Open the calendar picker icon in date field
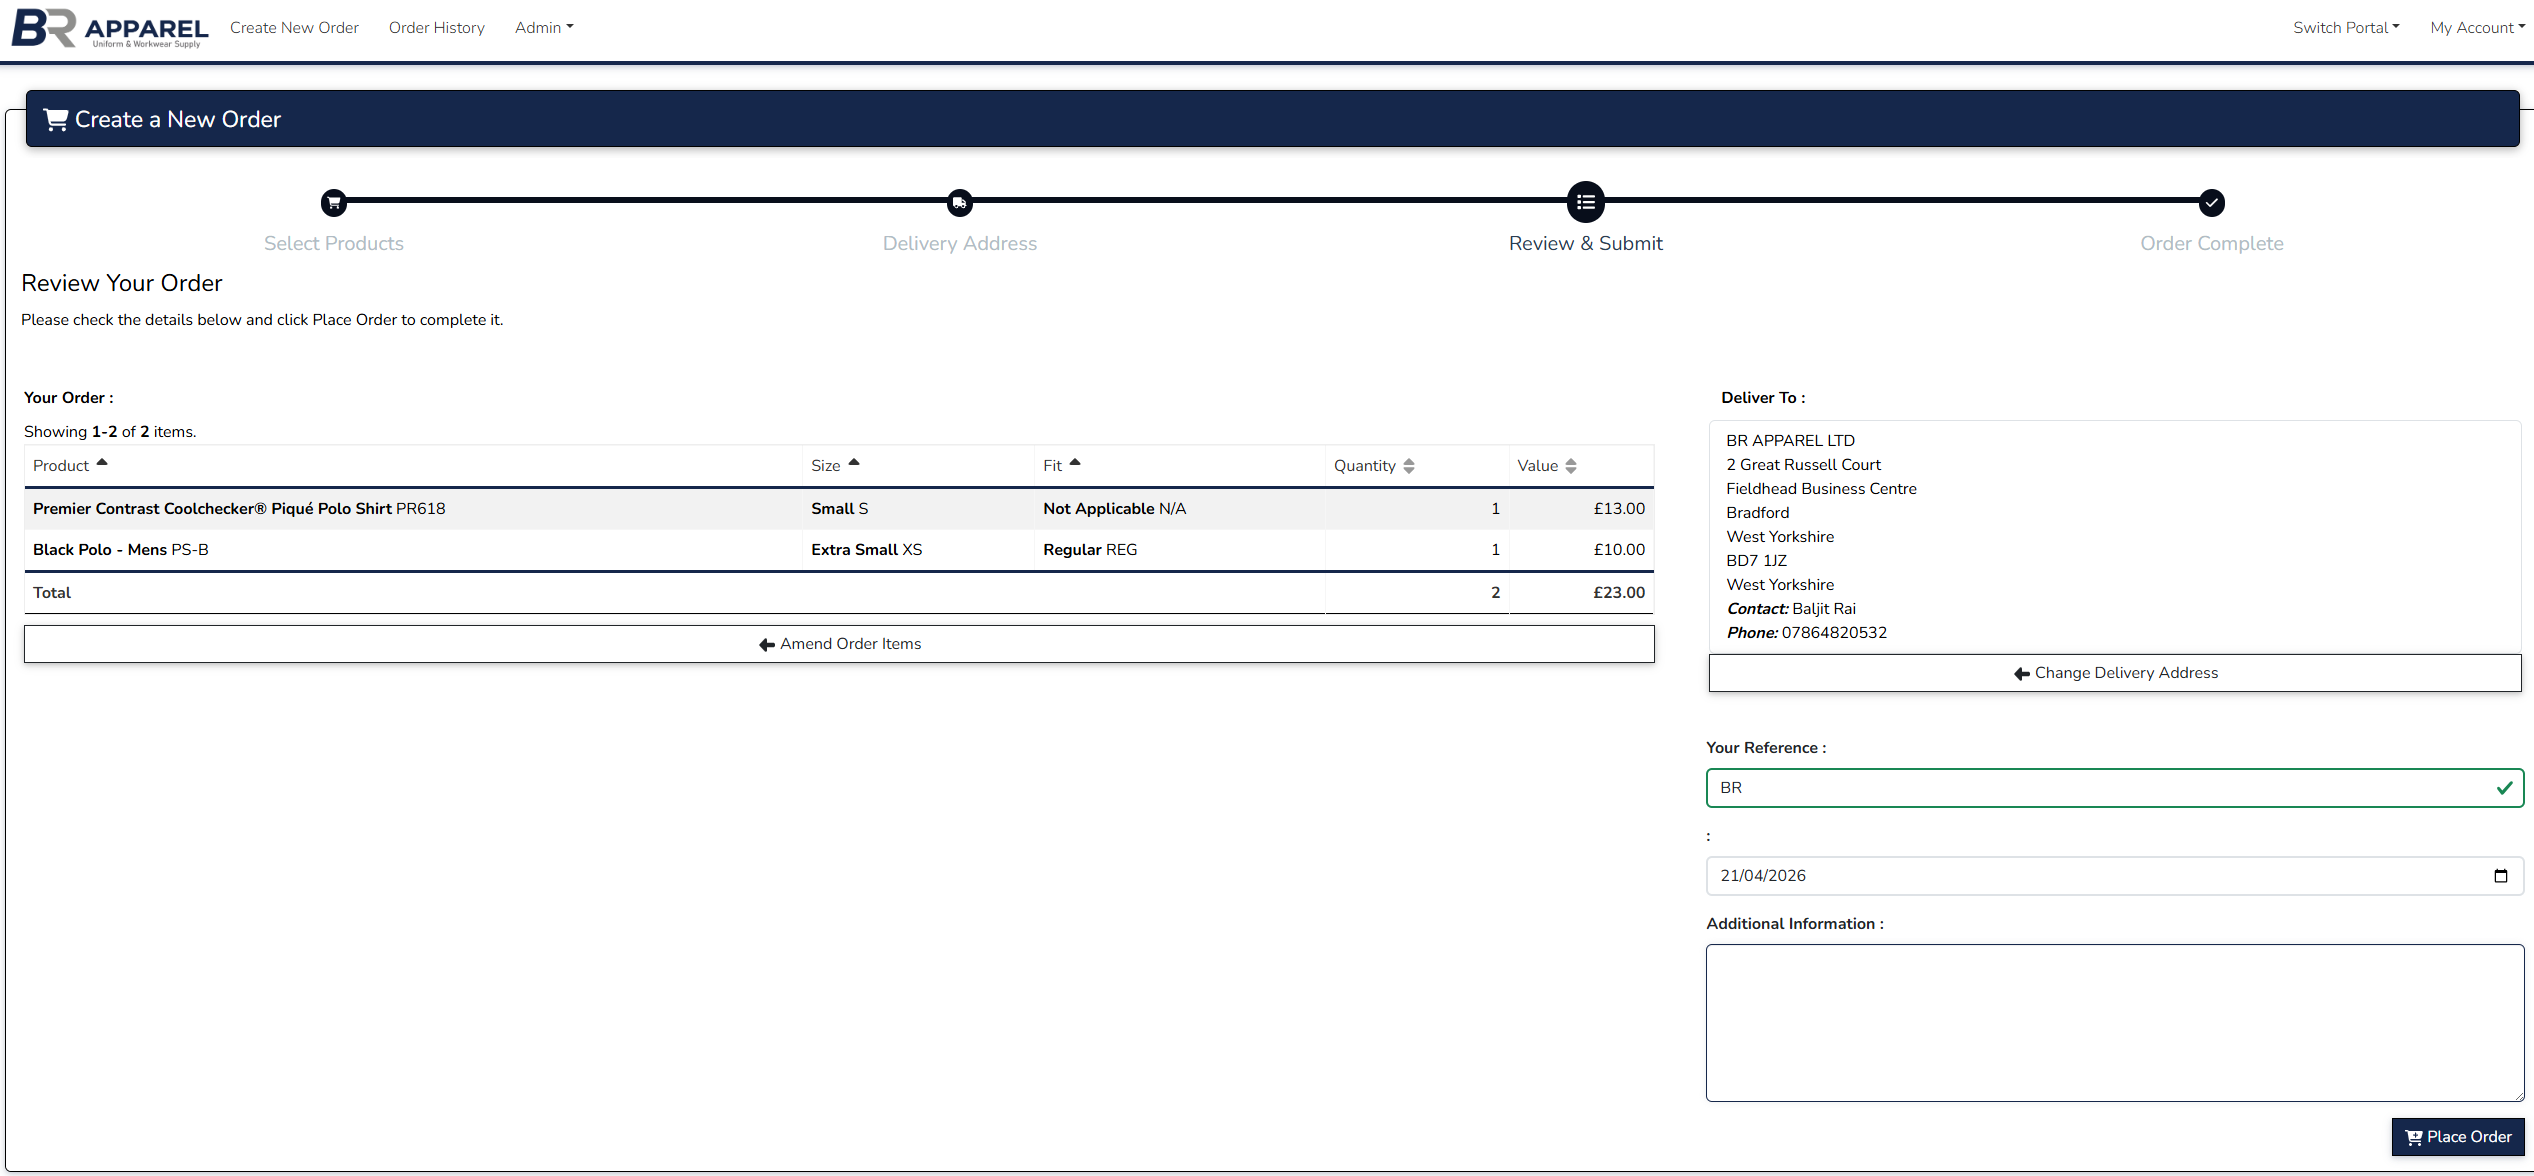 tap(2501, 876)
